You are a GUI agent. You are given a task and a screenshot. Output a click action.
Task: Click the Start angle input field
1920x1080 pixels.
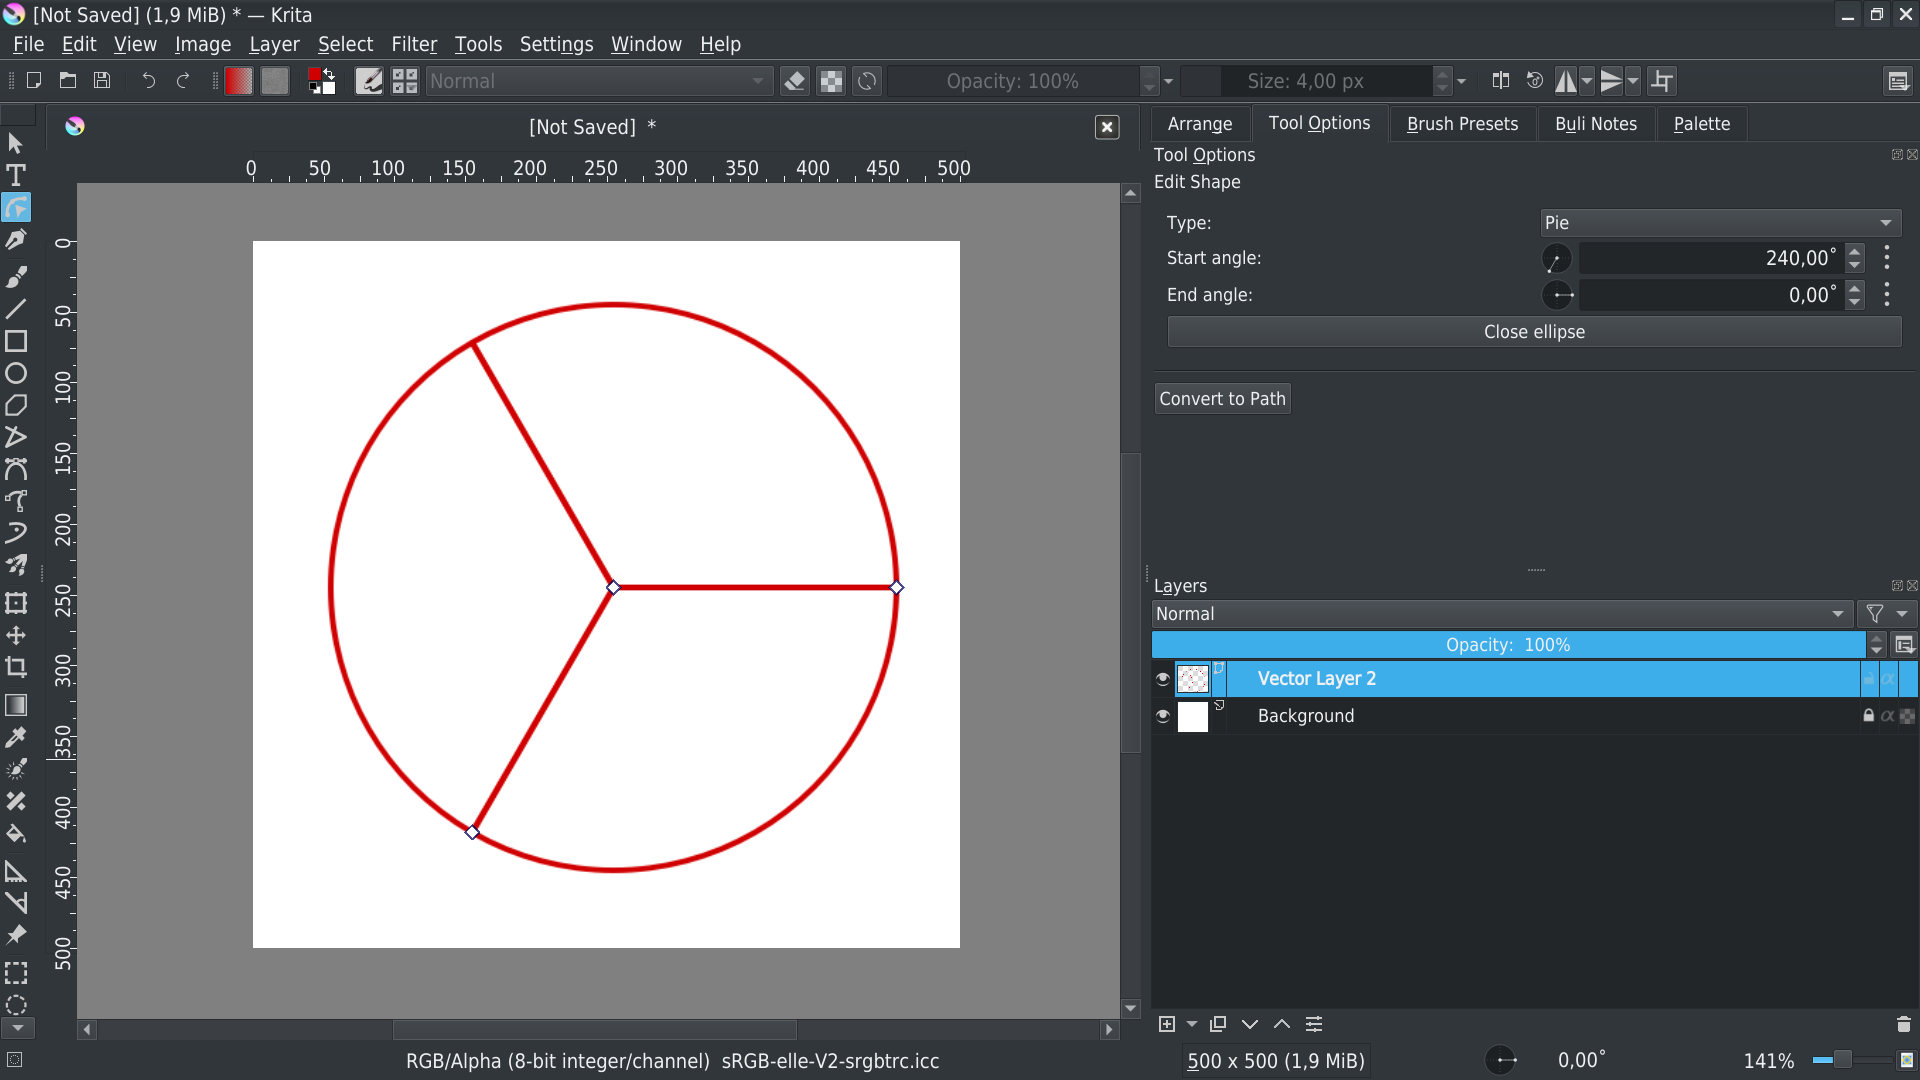click(x=1710, y=258)
